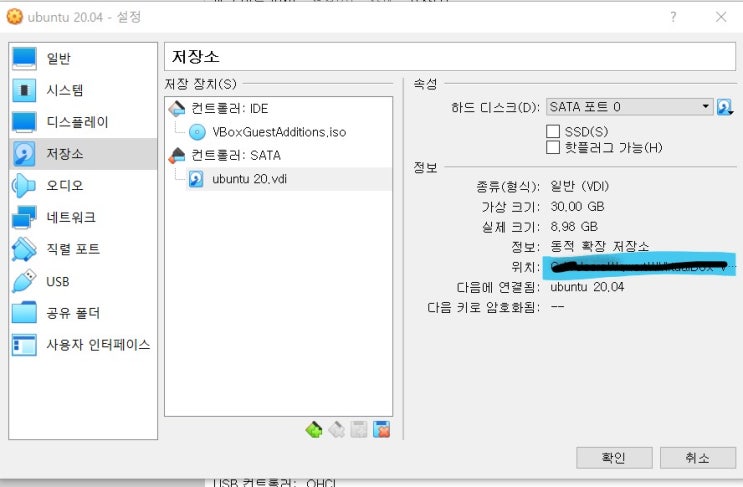Select the 저장소 settings category
The width and height of the screenshot is (743, 487).
click(83, 153)
